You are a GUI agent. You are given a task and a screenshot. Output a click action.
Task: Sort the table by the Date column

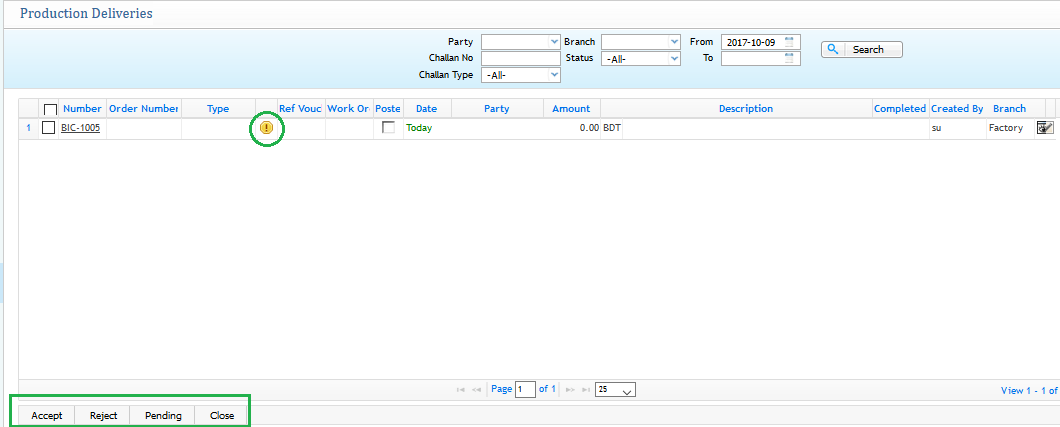tap(426, 108)
